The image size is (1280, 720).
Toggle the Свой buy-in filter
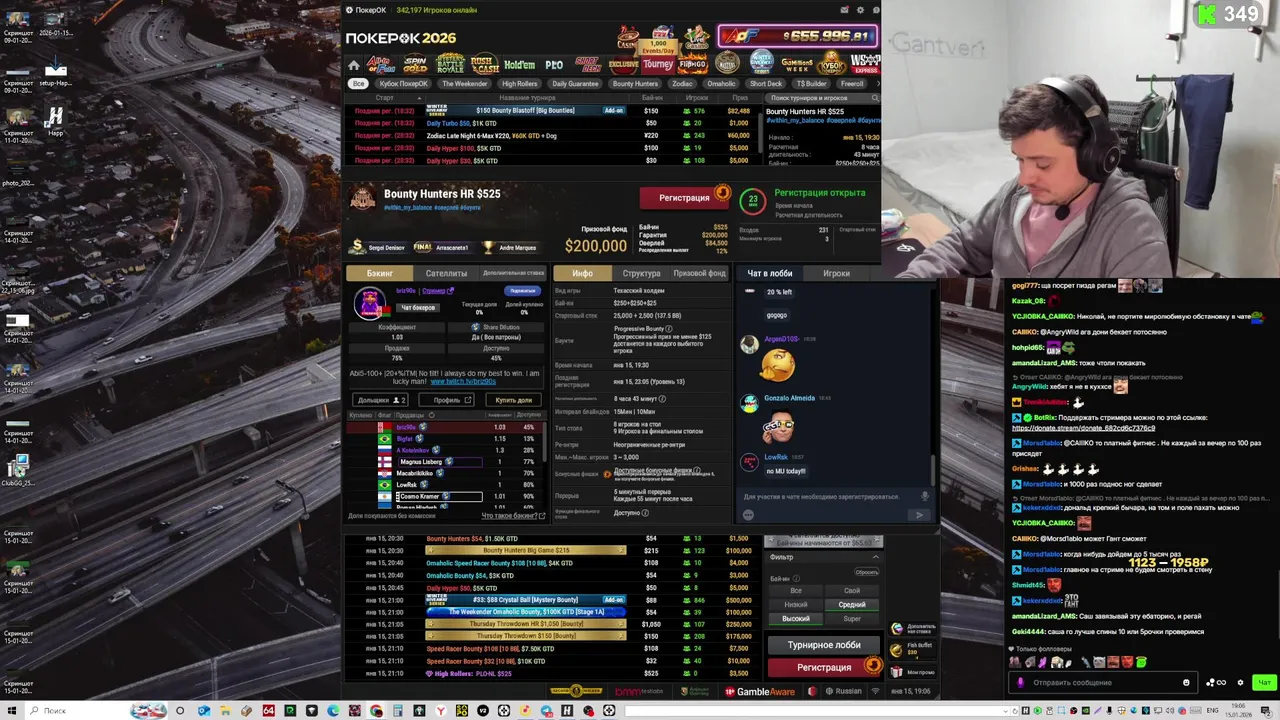852,590
